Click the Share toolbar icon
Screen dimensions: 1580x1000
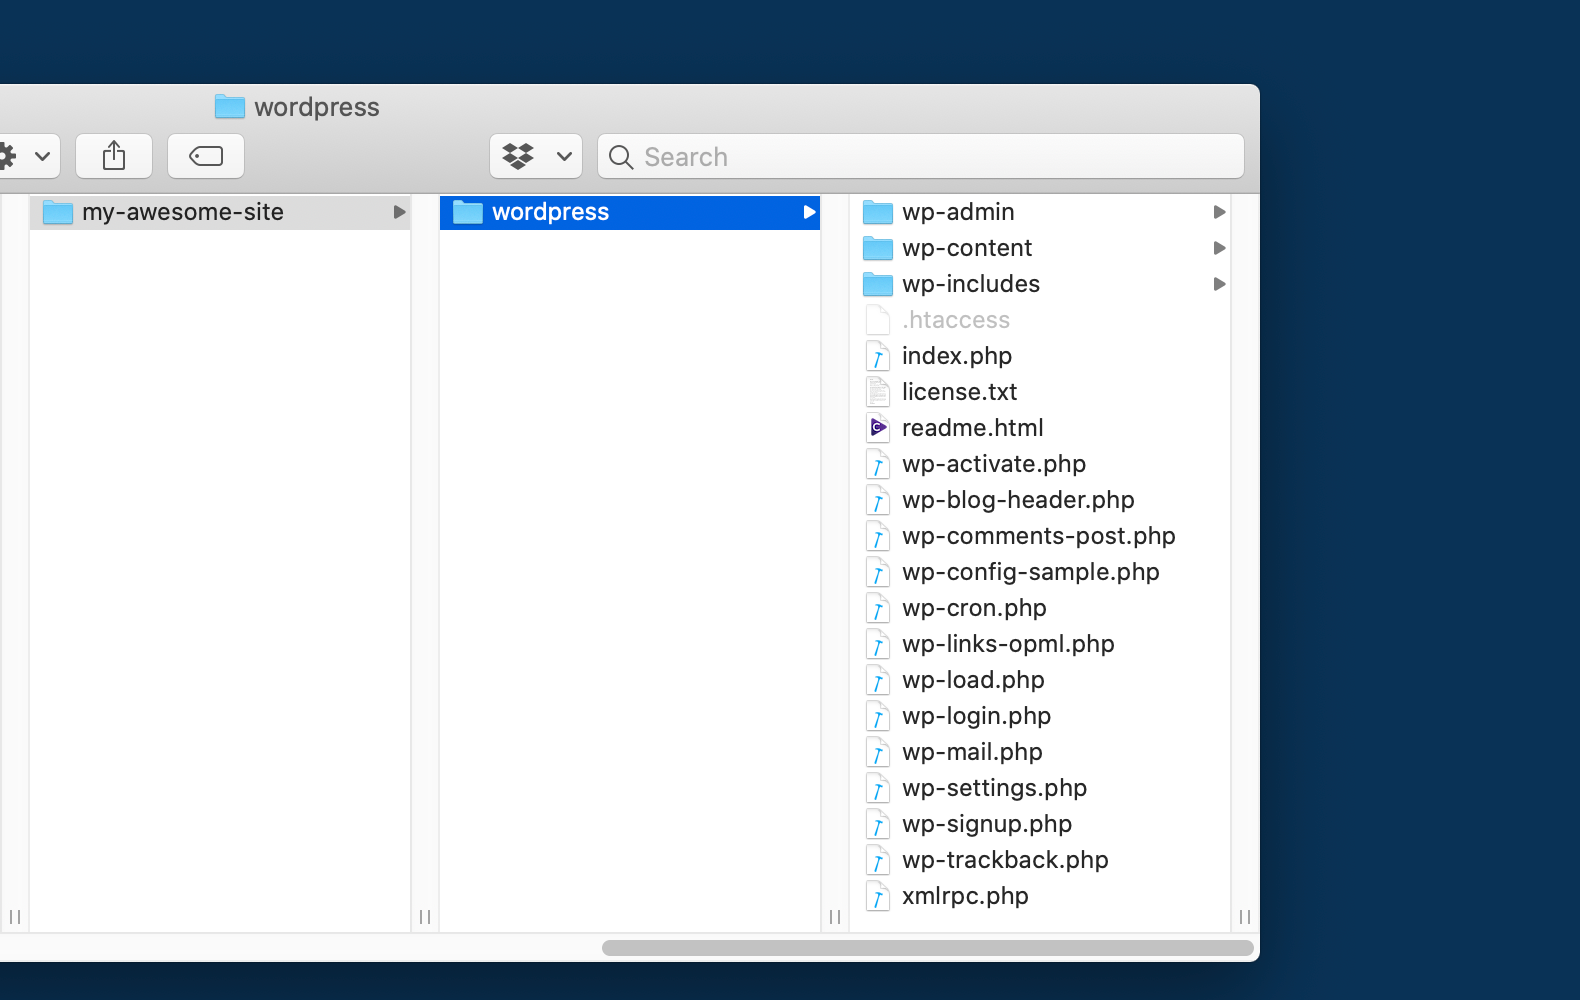click(x=114, y=156)
